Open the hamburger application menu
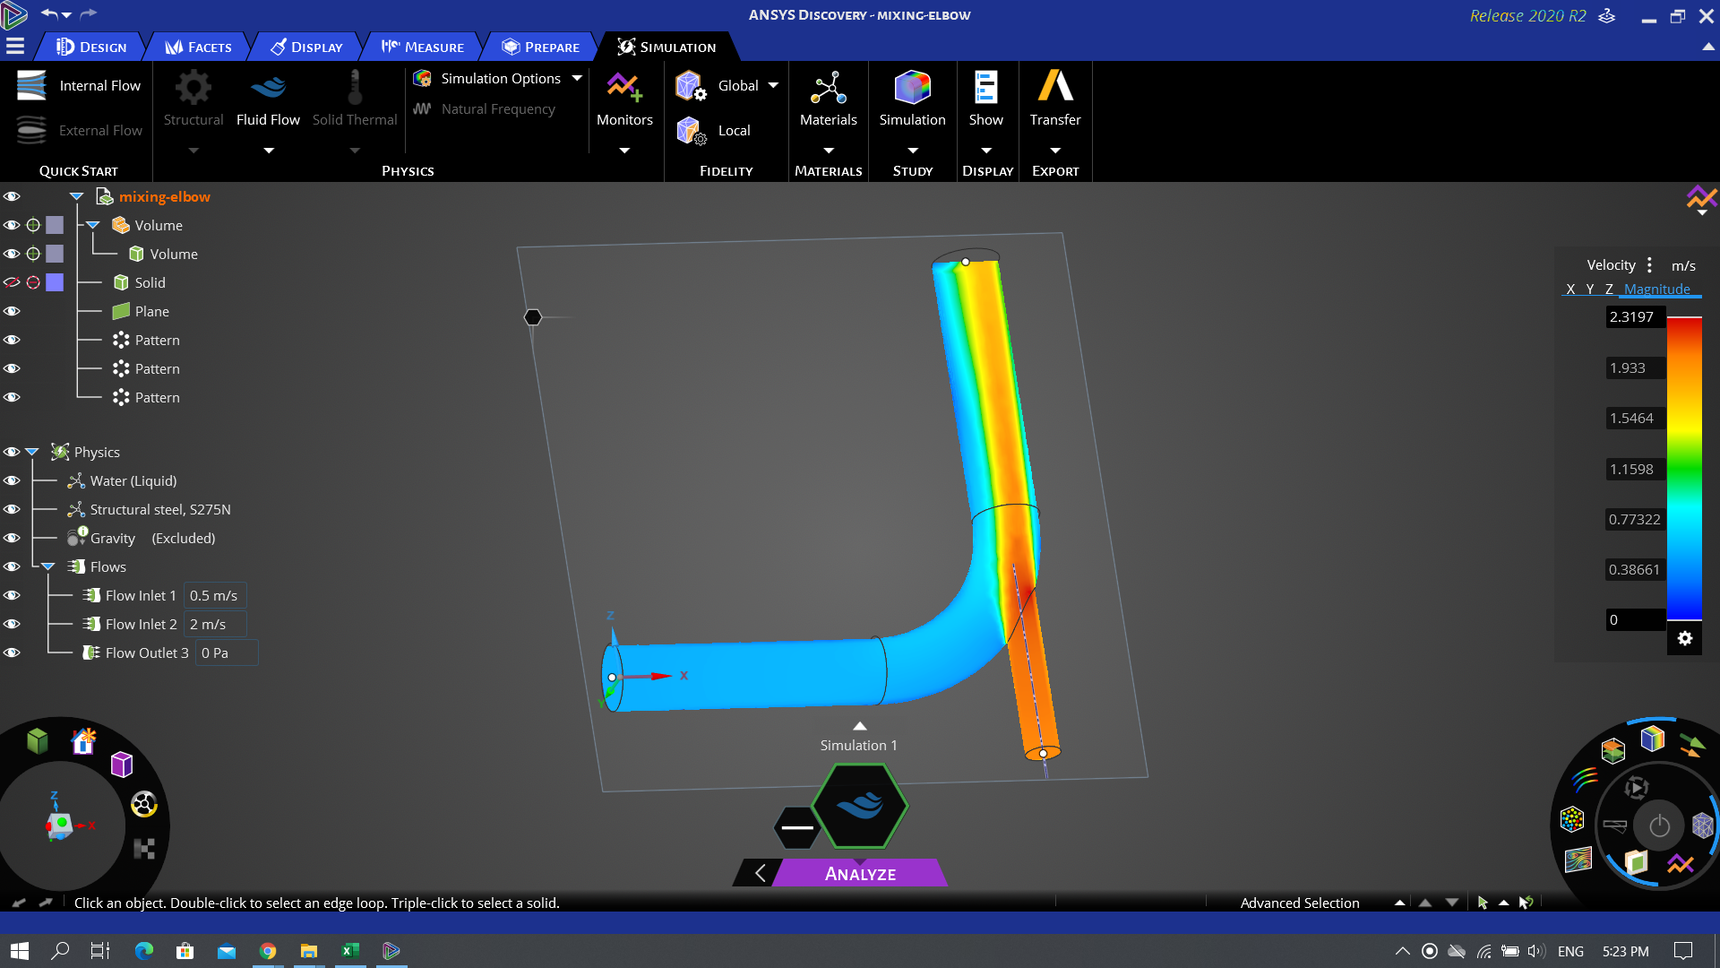The width and height of the screenshot is (1720, 968). [x=15, y=46]
